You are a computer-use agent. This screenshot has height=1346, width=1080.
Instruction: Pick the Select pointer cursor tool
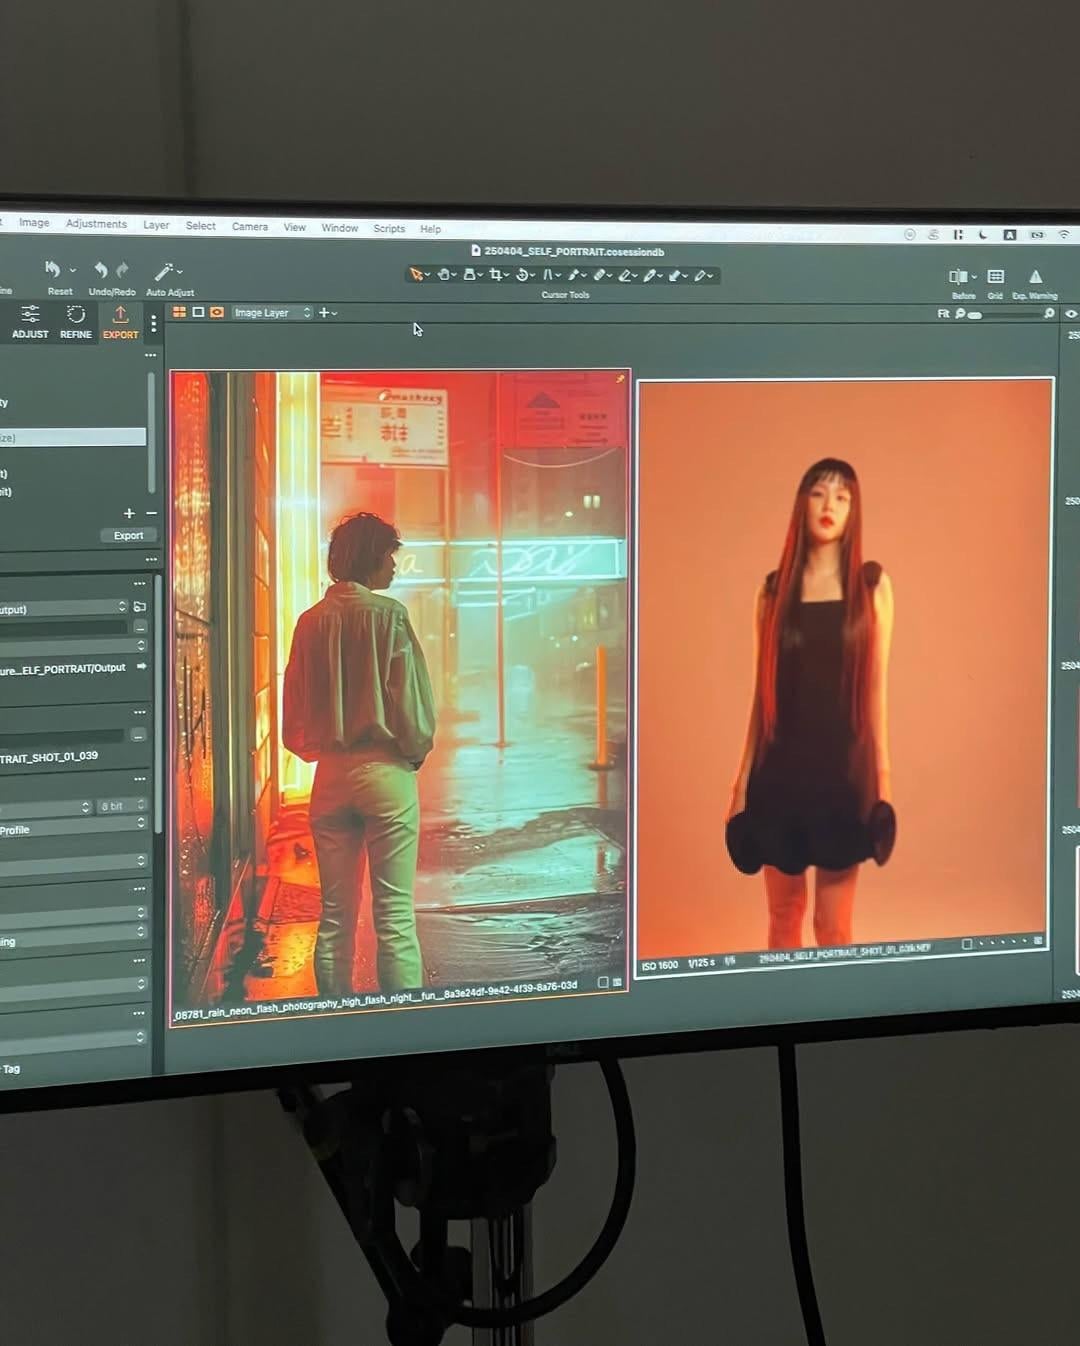coord(416,275)
